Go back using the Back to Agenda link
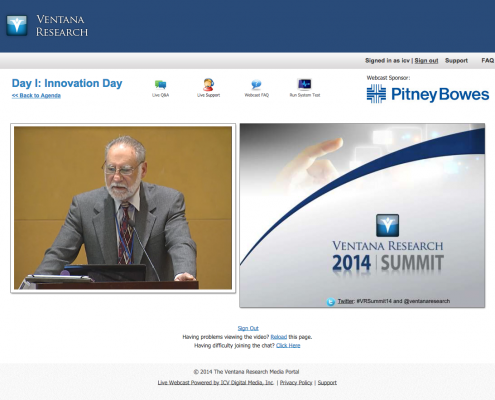495x400 pixels. click(36, 96)
